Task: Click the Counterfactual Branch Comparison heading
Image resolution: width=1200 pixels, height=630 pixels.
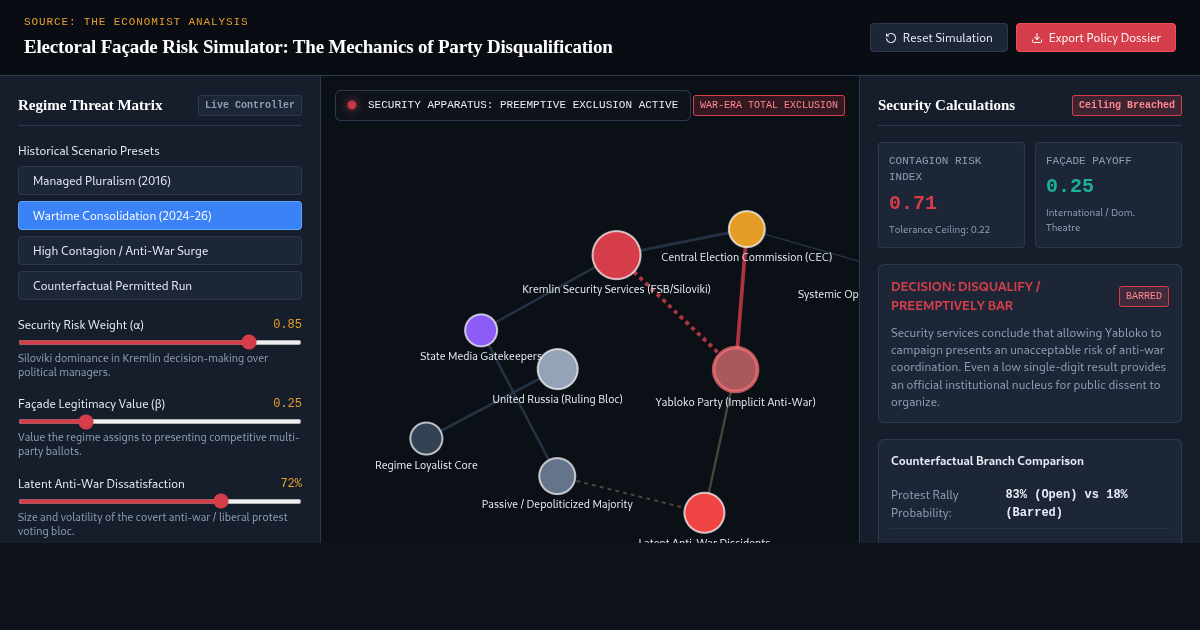Action: tap(987, 461)
